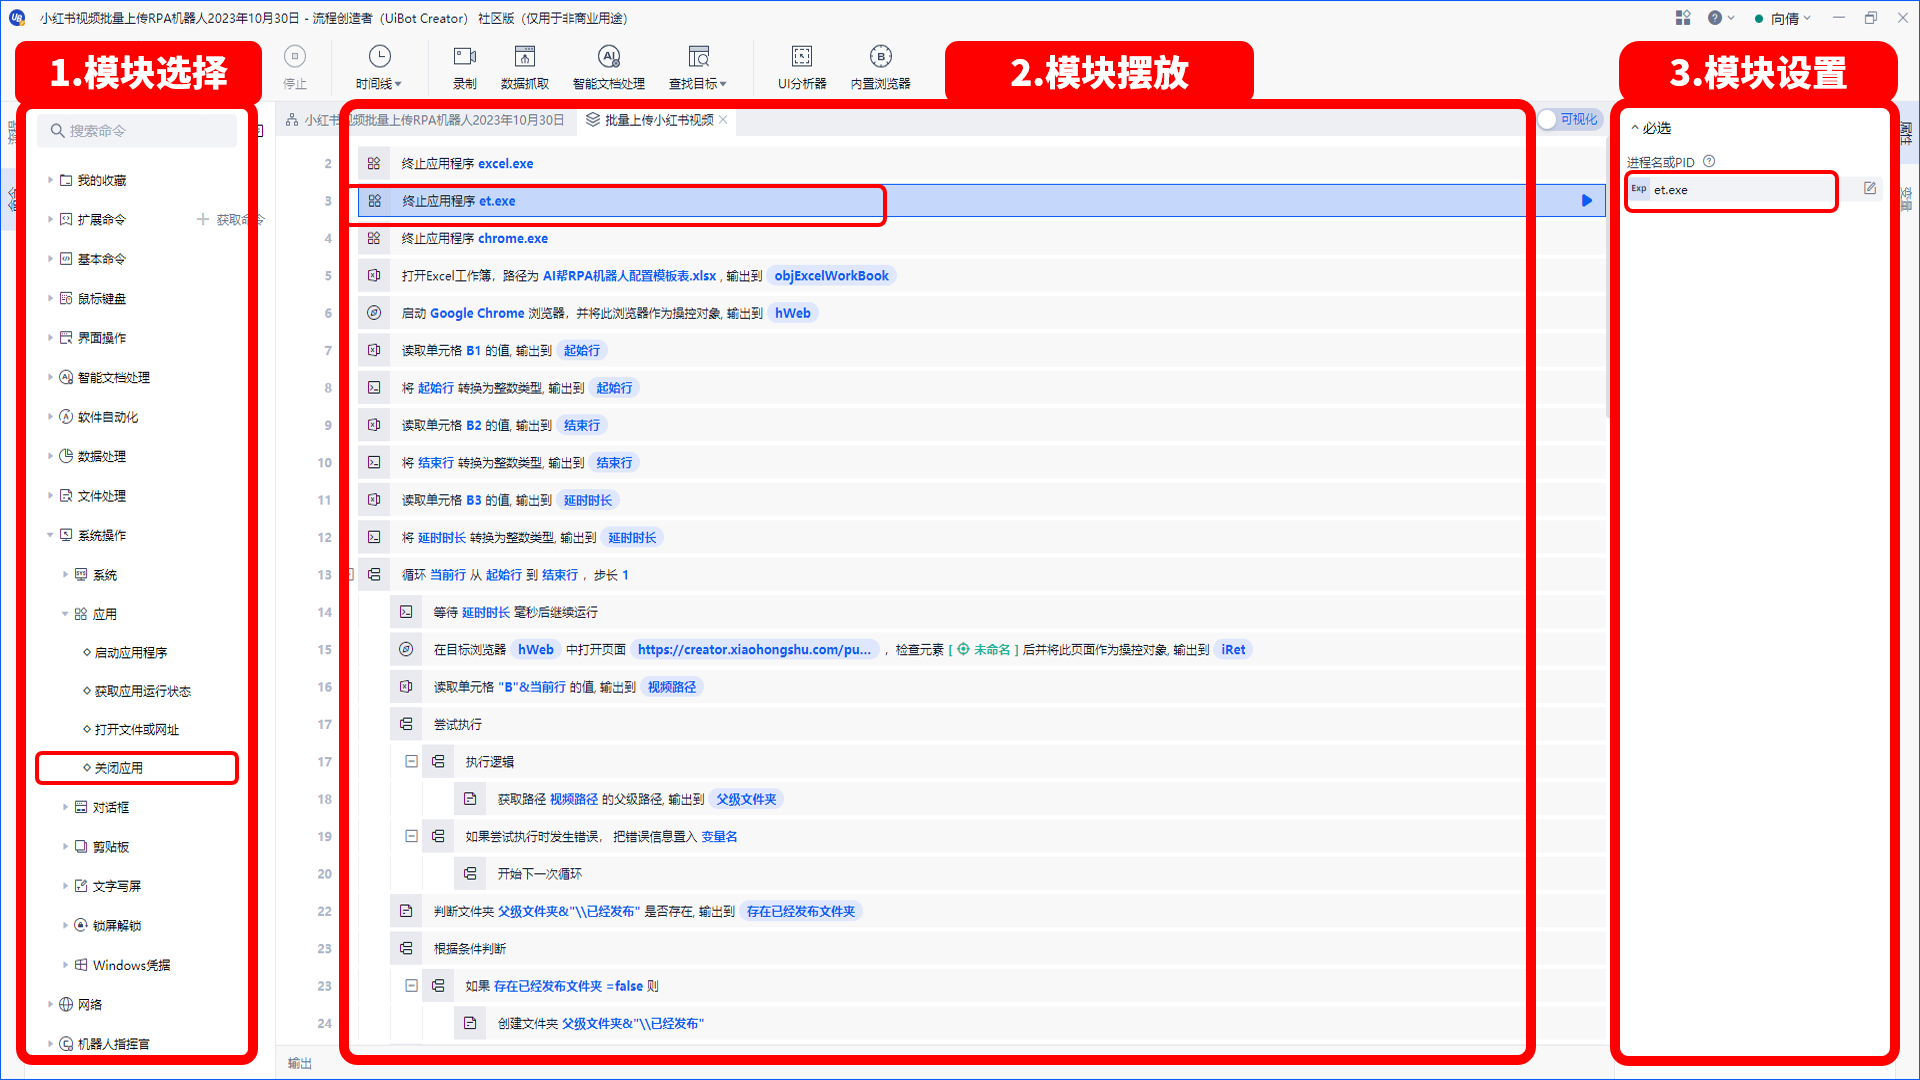Collapse the 系统操作 tree node
Image resolution: width=1920 pixels, height=1080 pixels.
(x=50, y=535)
